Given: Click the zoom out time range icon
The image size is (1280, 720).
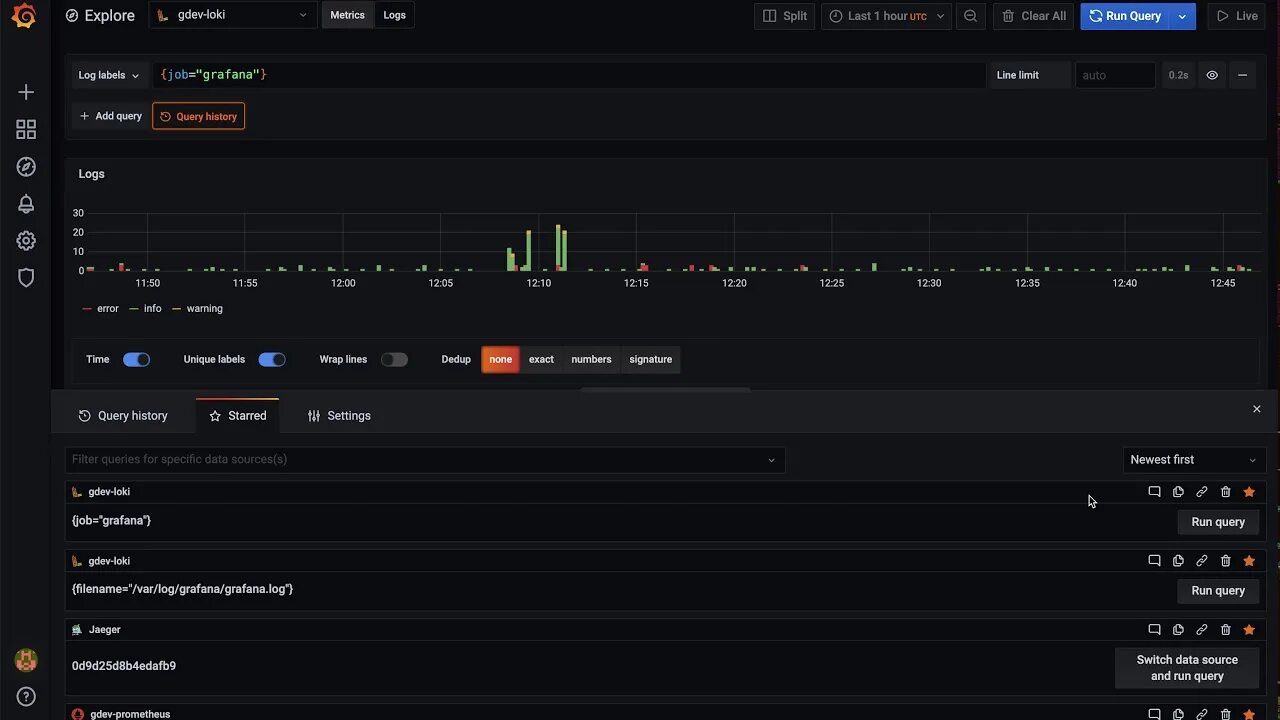Looking at the screenshot, I should tap(970, 16).
